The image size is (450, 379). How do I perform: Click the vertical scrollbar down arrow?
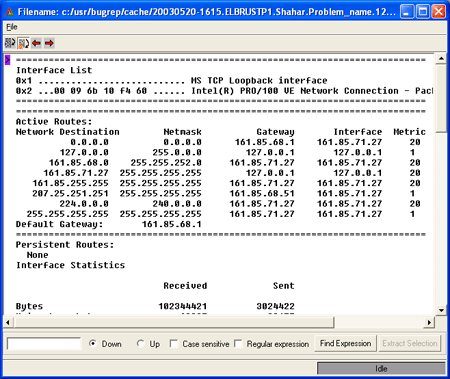coord(441,310)
